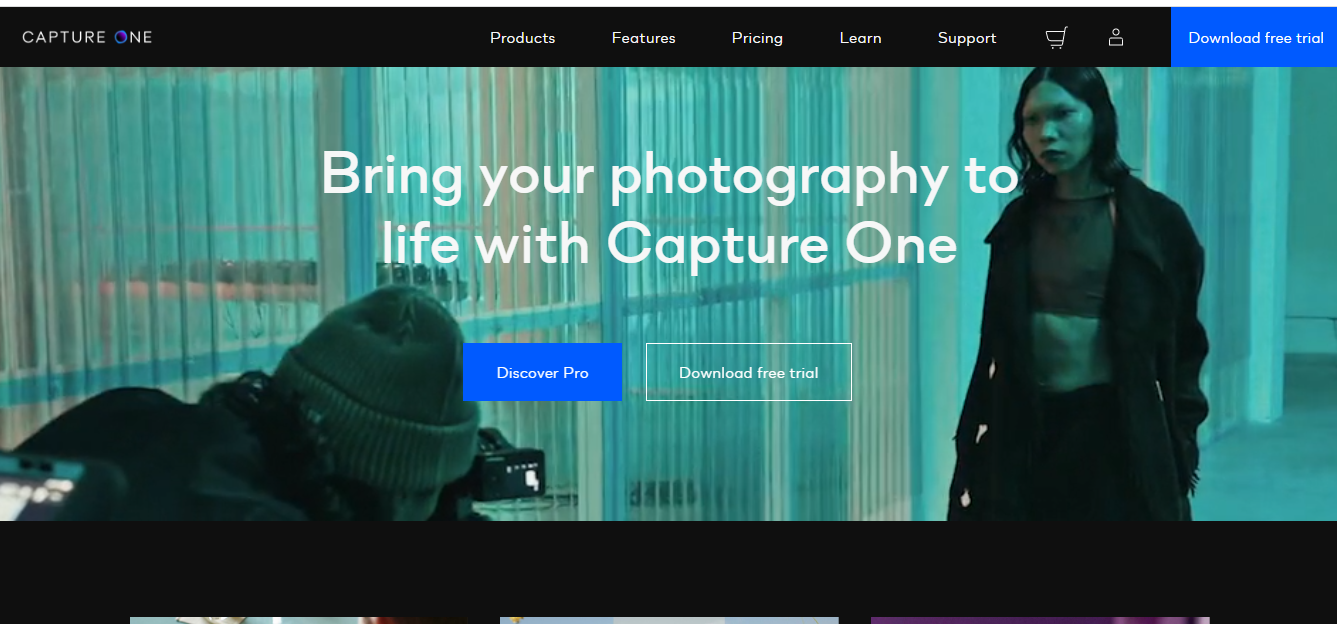Image resolution: width=1337 pixels, height=624 pixels.
Task: Click the Capture One logo
Action: [87, 37]
